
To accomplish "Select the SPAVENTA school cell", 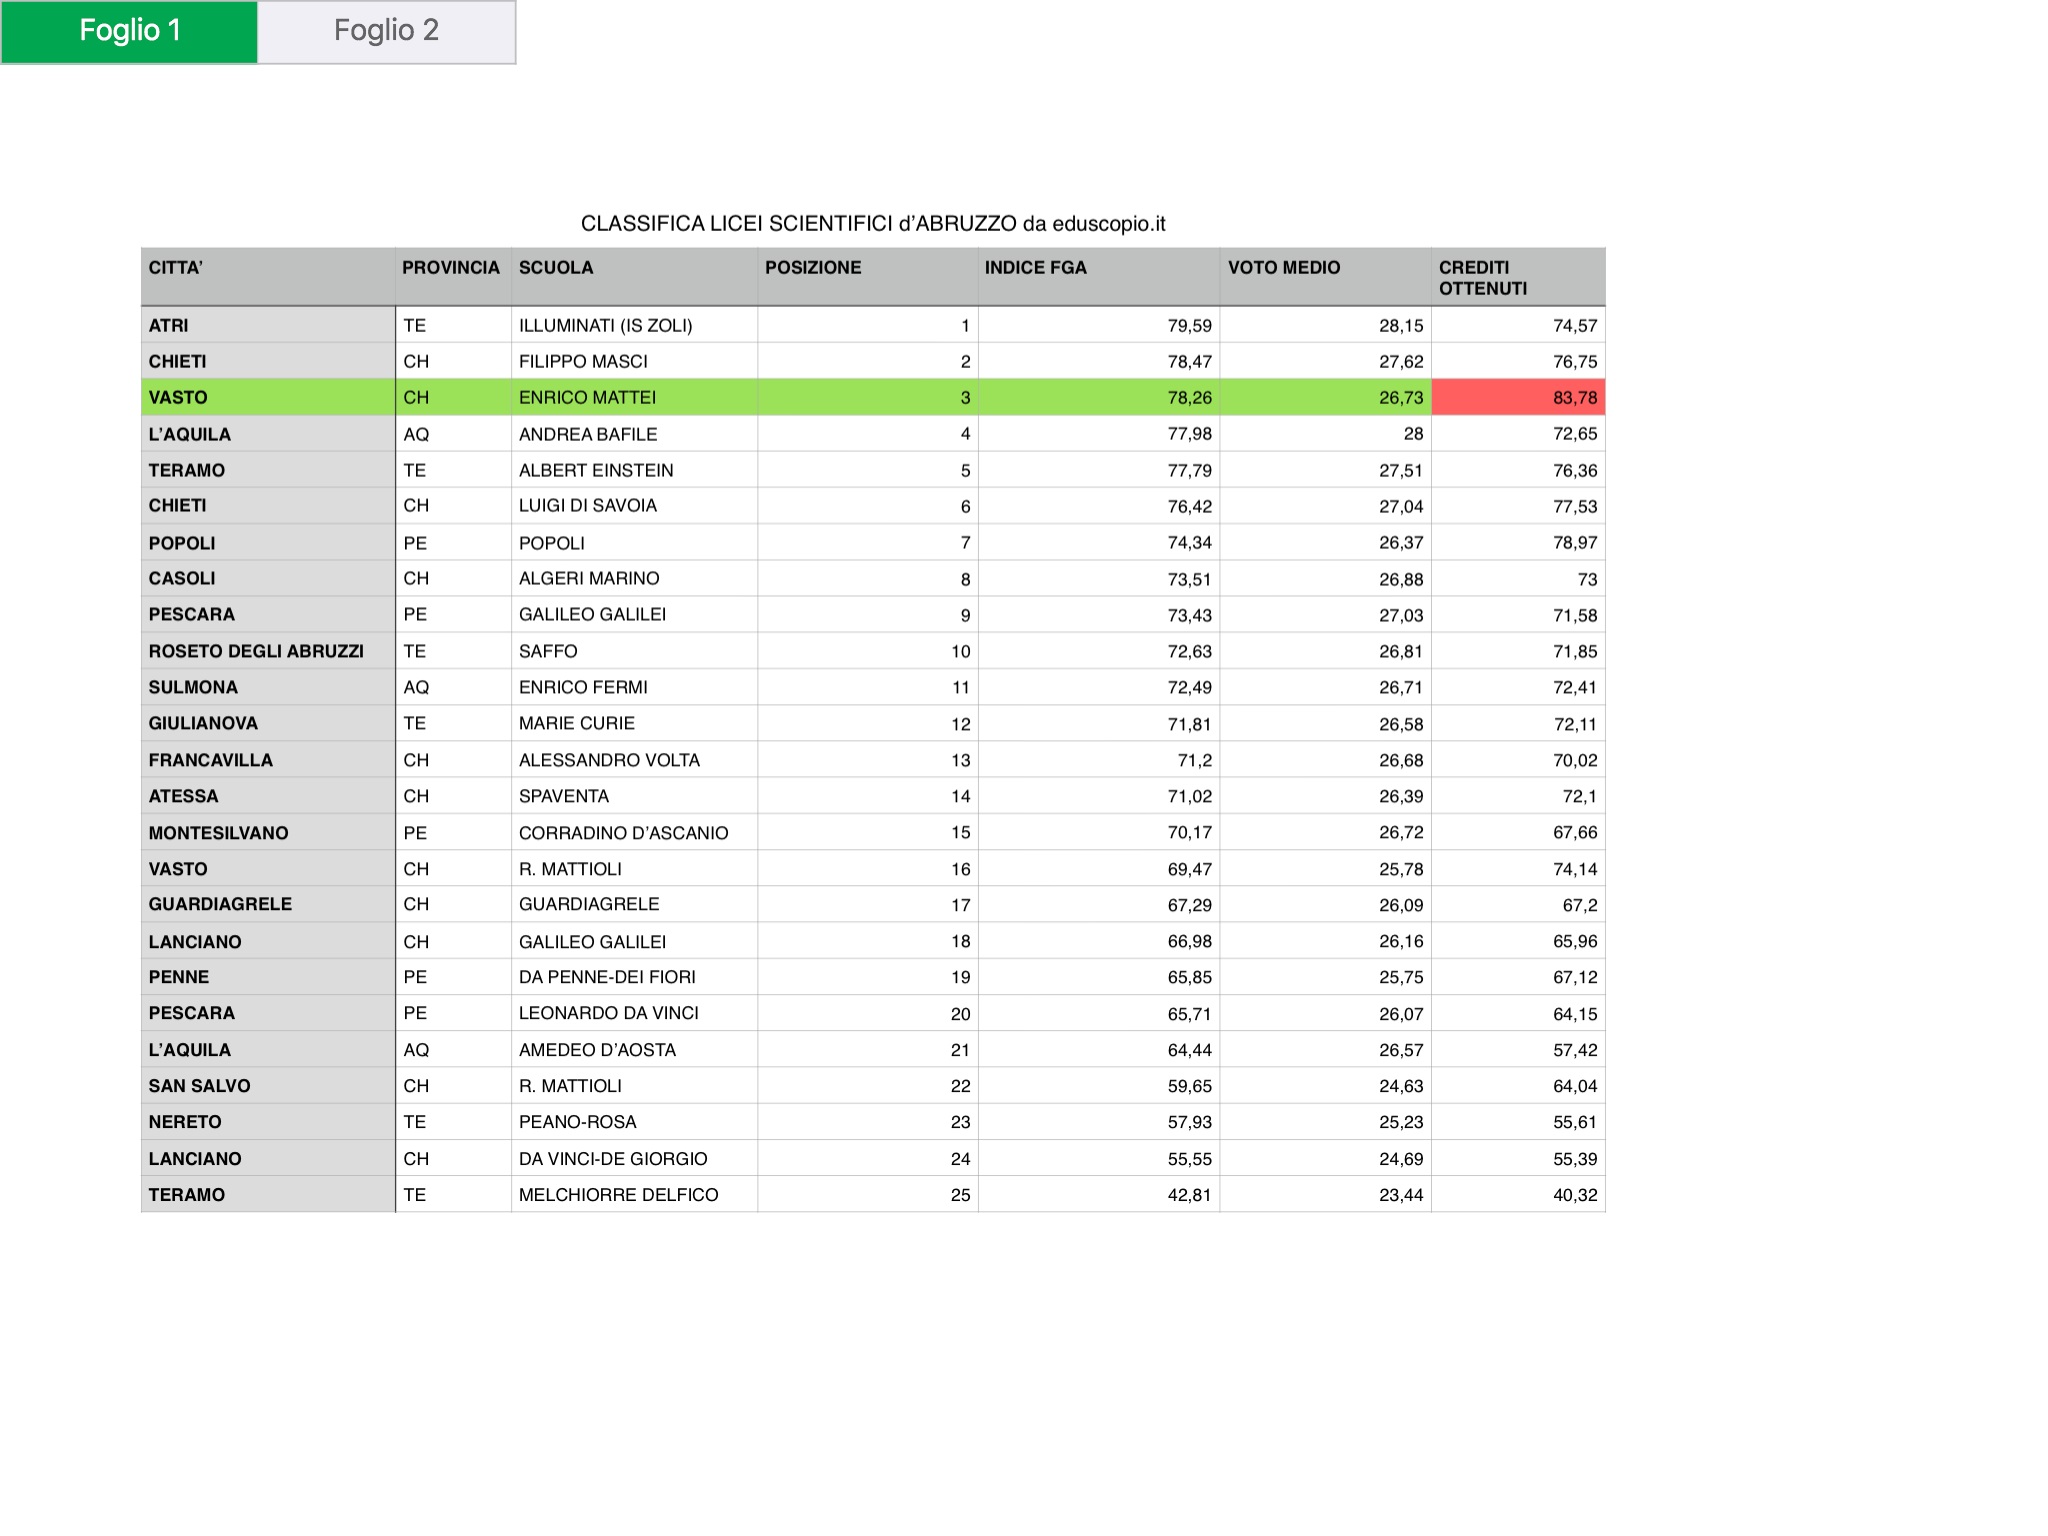I will pyautogui.click(x=634, y=796).
